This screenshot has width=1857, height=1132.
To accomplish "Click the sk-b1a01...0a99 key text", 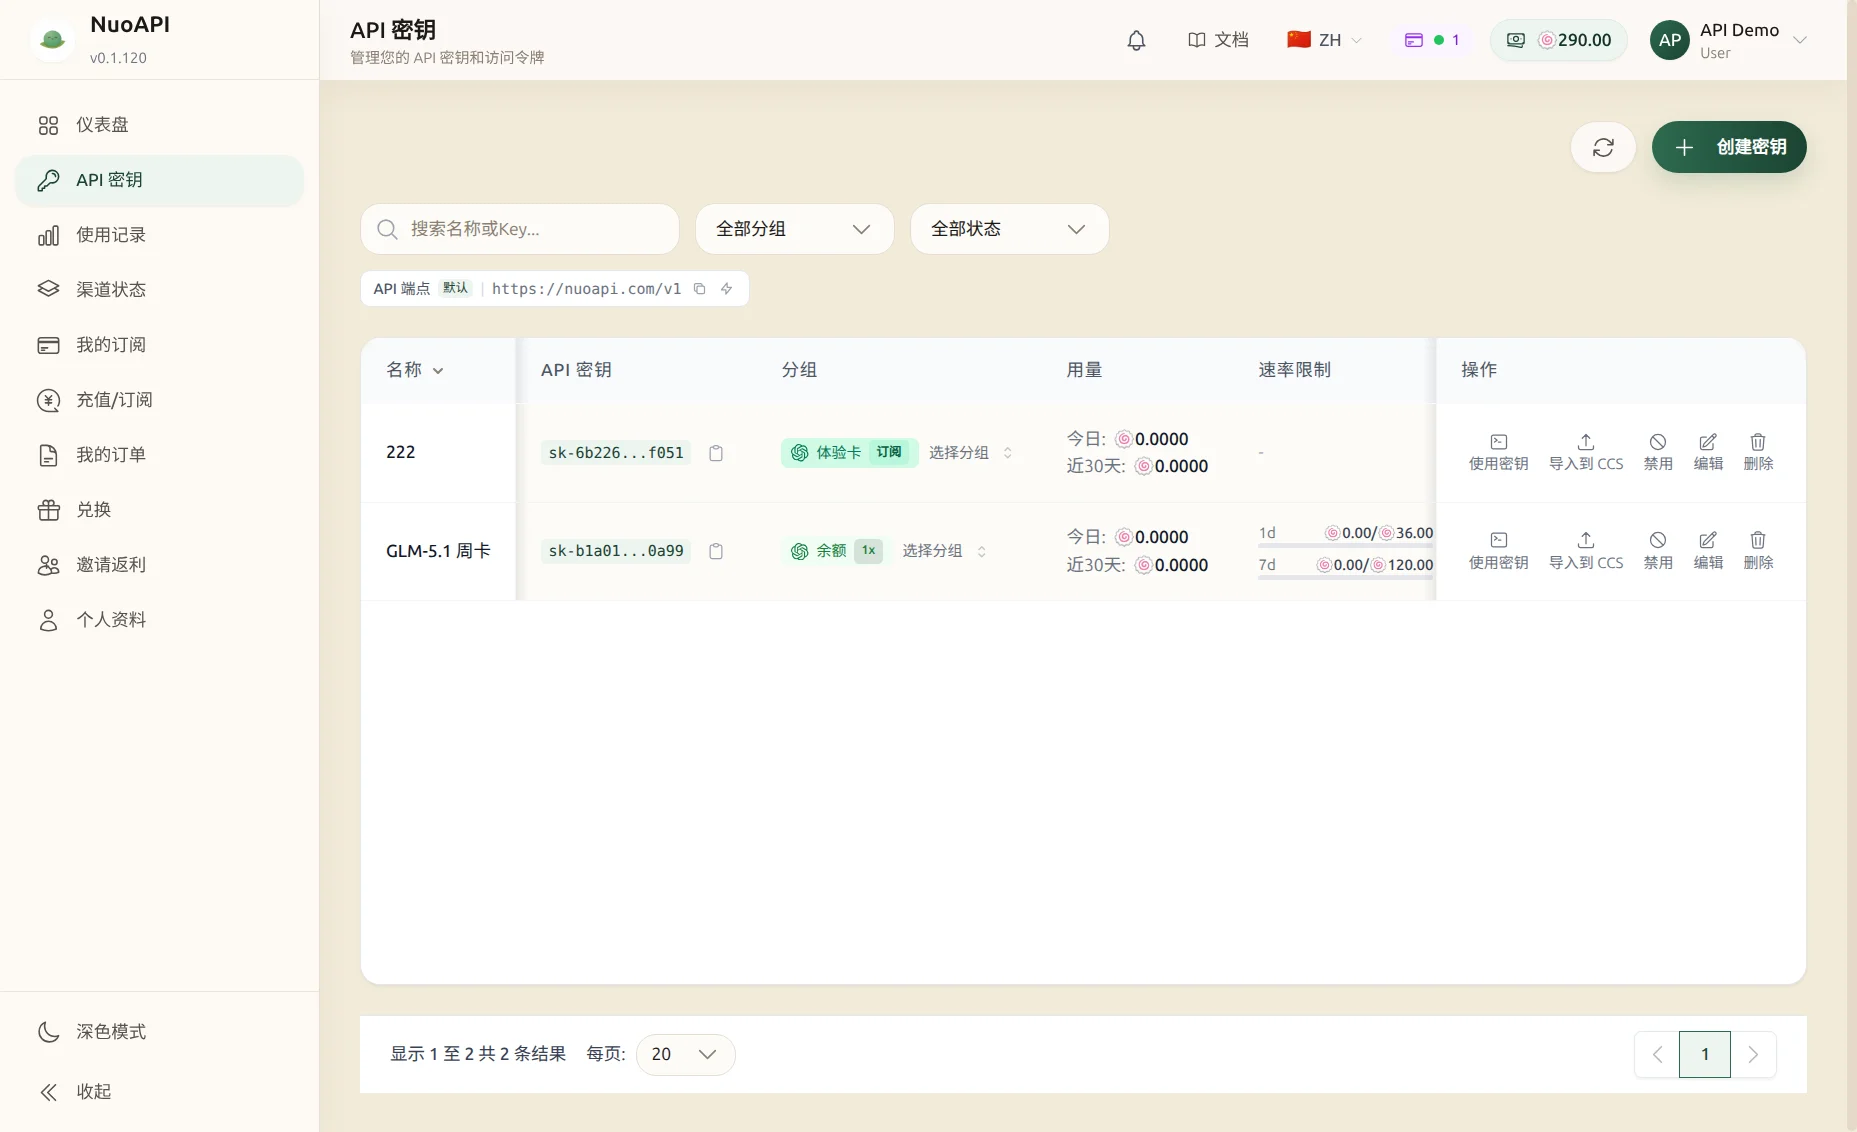I will click(x=616, y=551).
